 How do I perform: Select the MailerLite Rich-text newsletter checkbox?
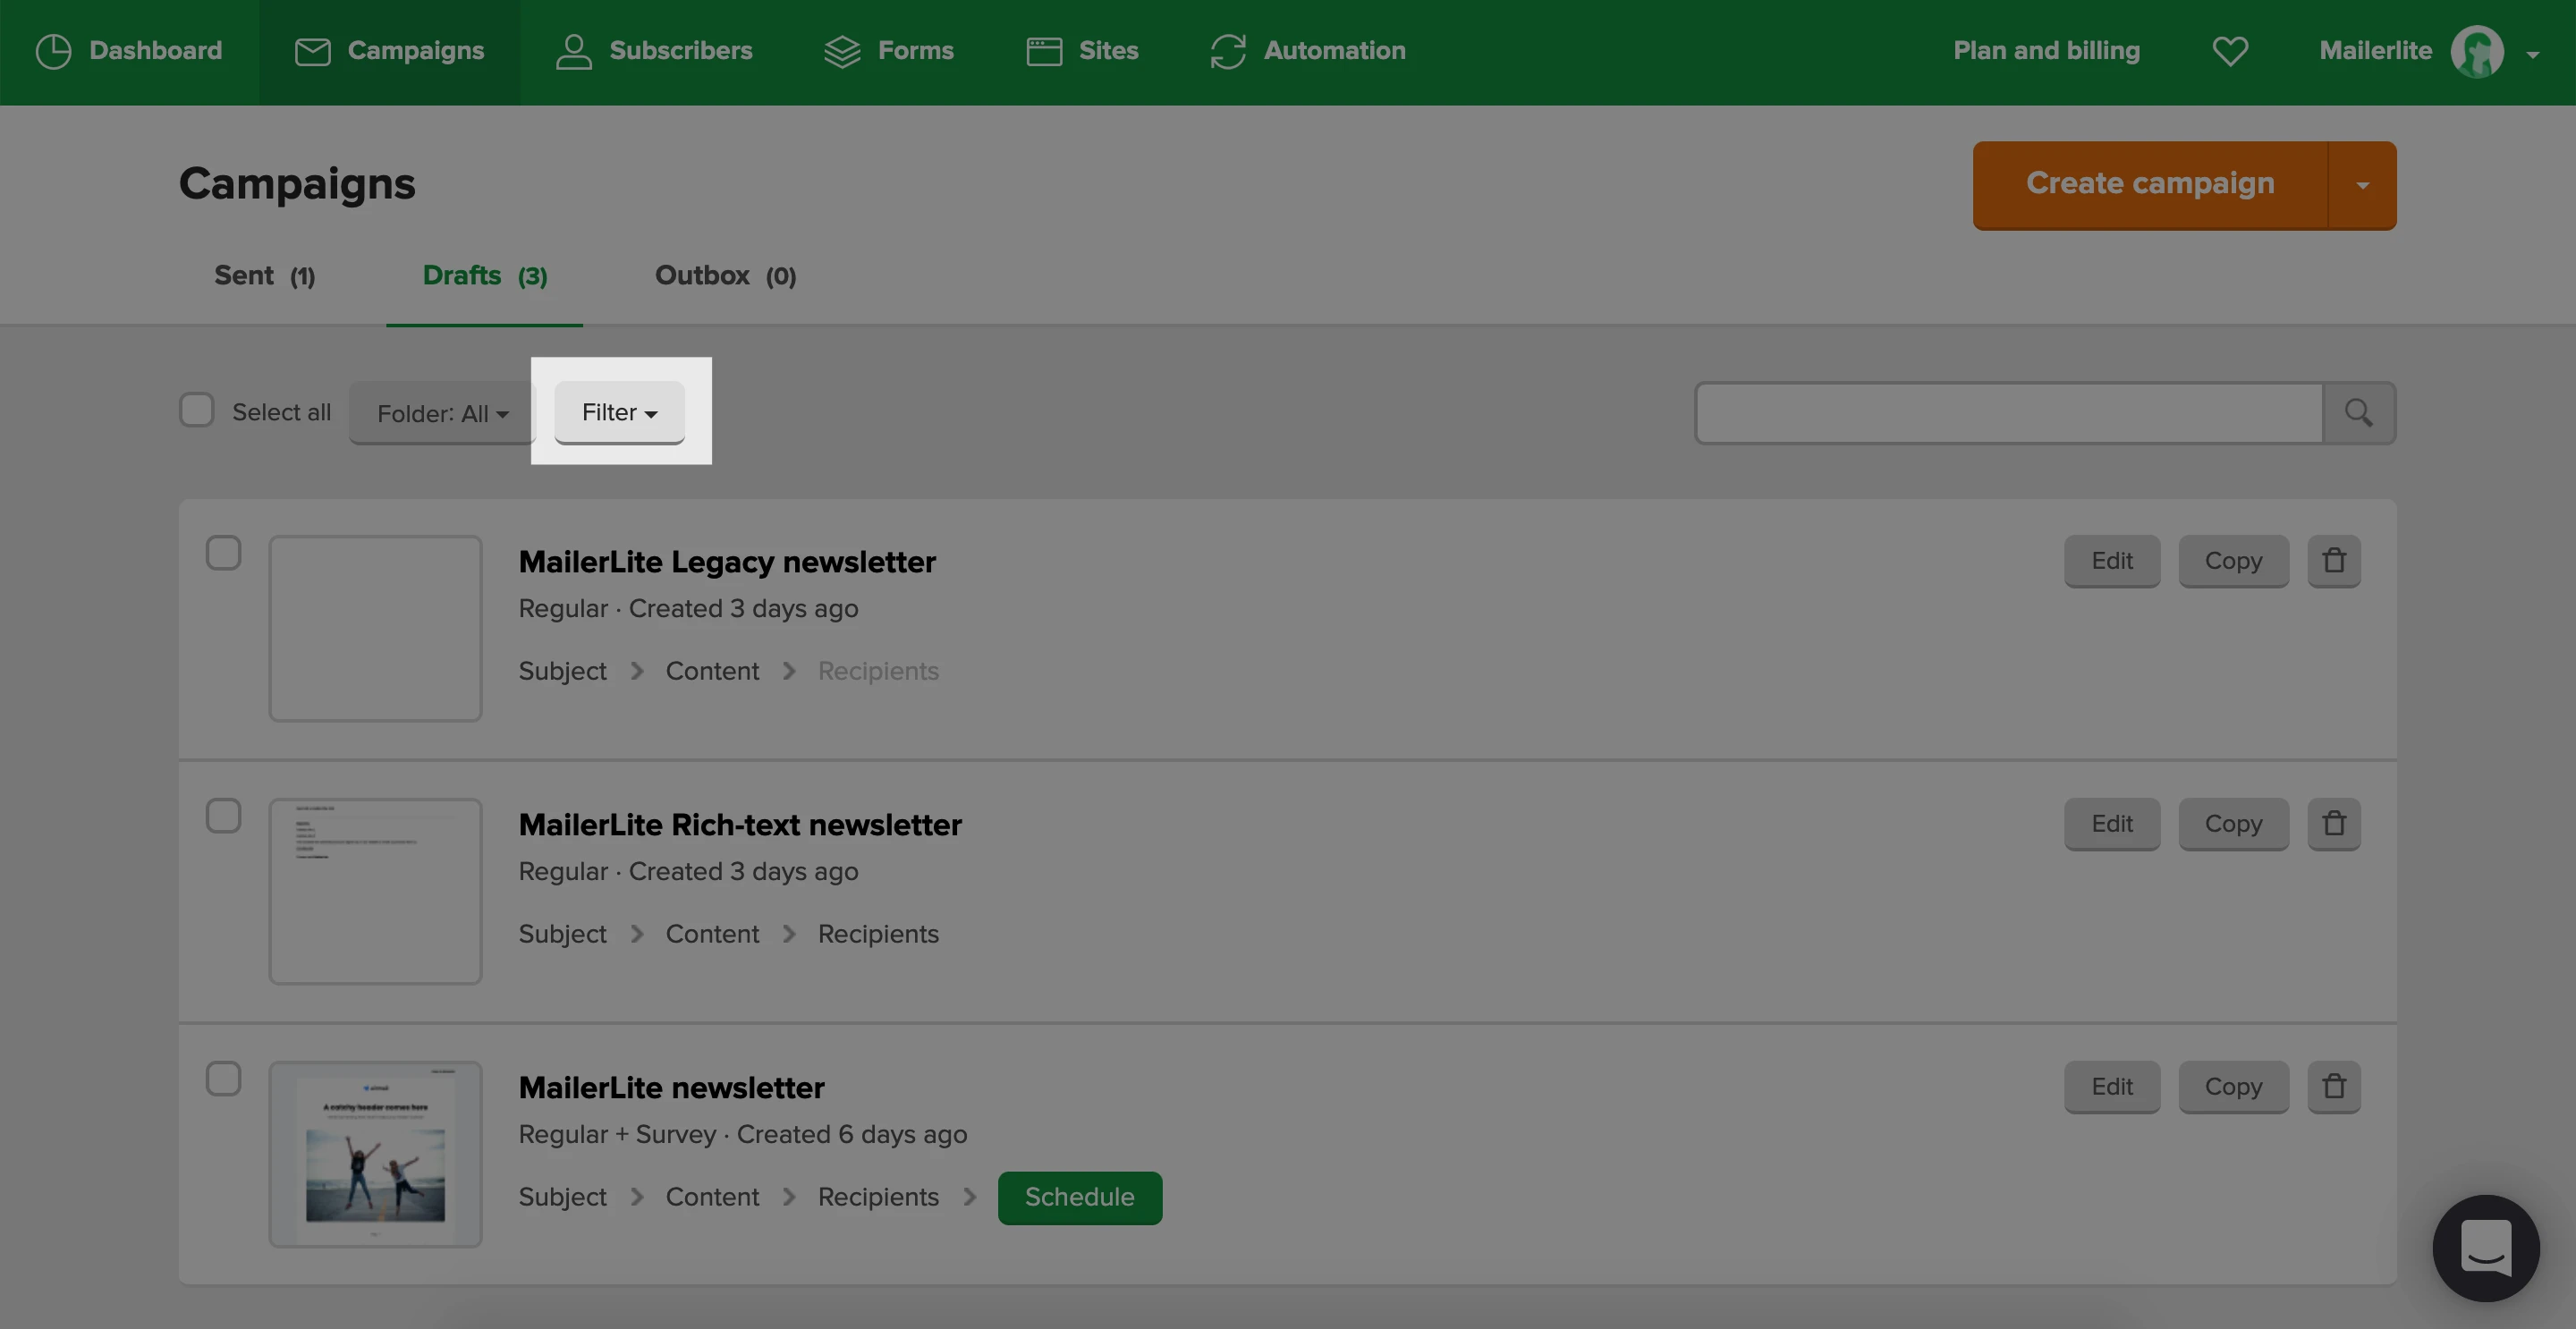[223, 816]
